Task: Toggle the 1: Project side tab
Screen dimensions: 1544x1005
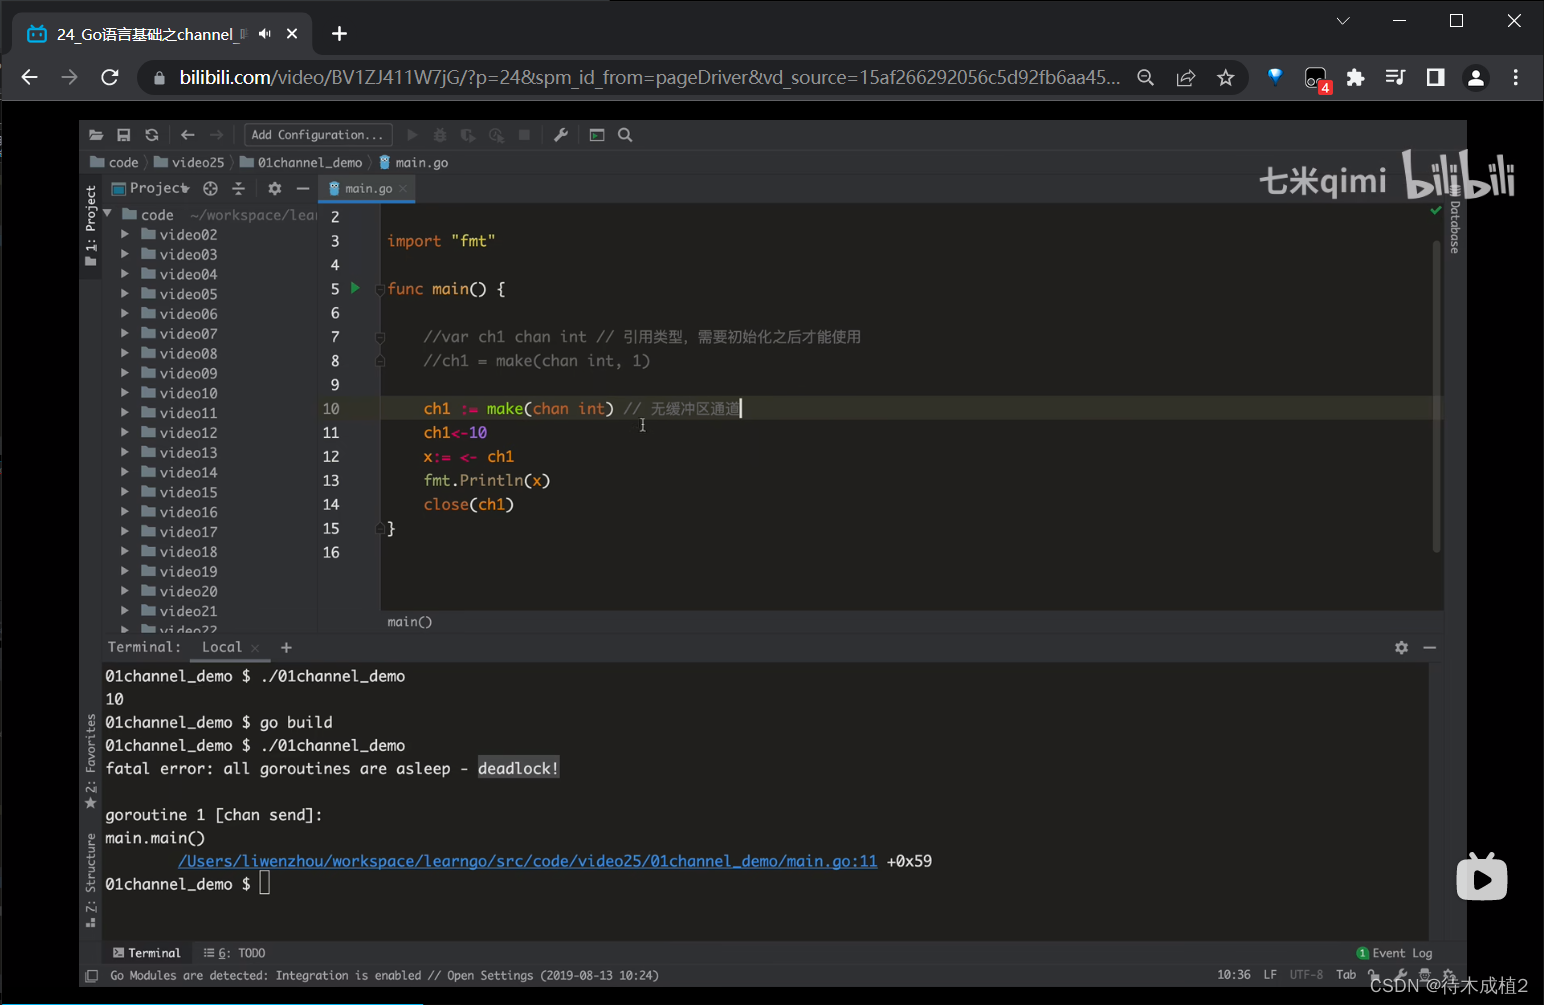Action: [91, 225]
